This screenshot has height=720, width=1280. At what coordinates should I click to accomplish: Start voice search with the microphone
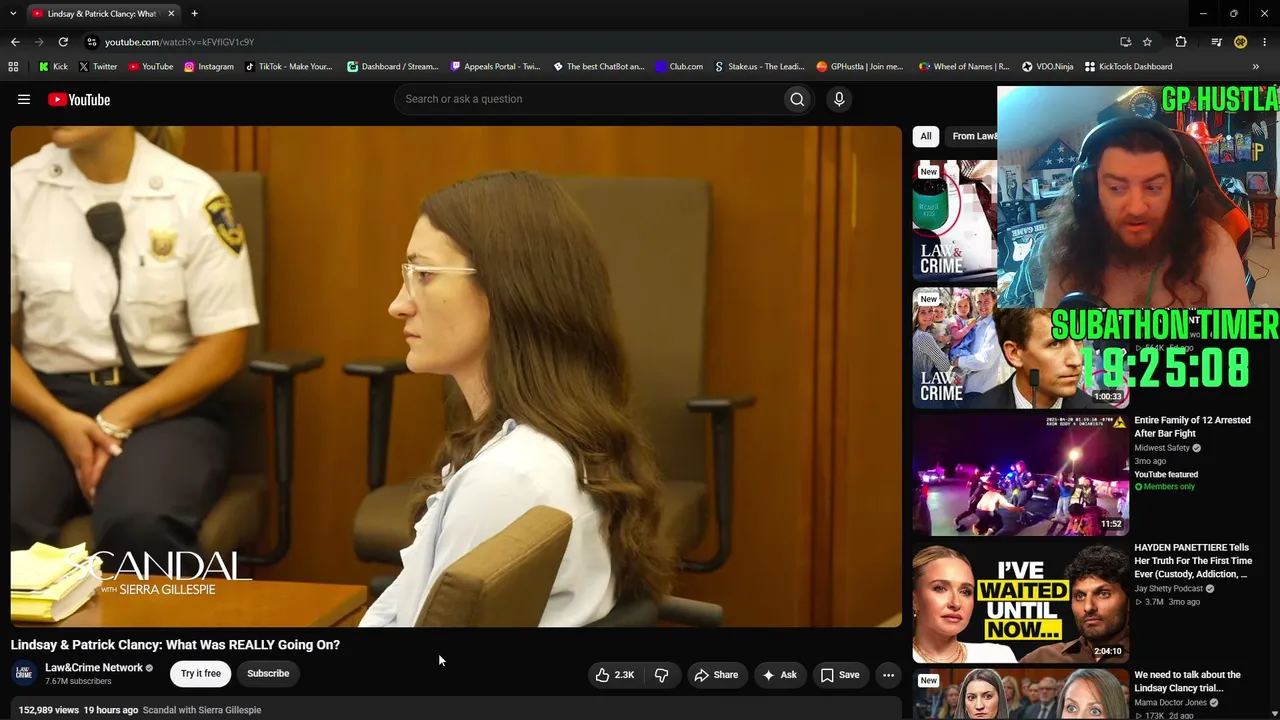coord(839,99)
